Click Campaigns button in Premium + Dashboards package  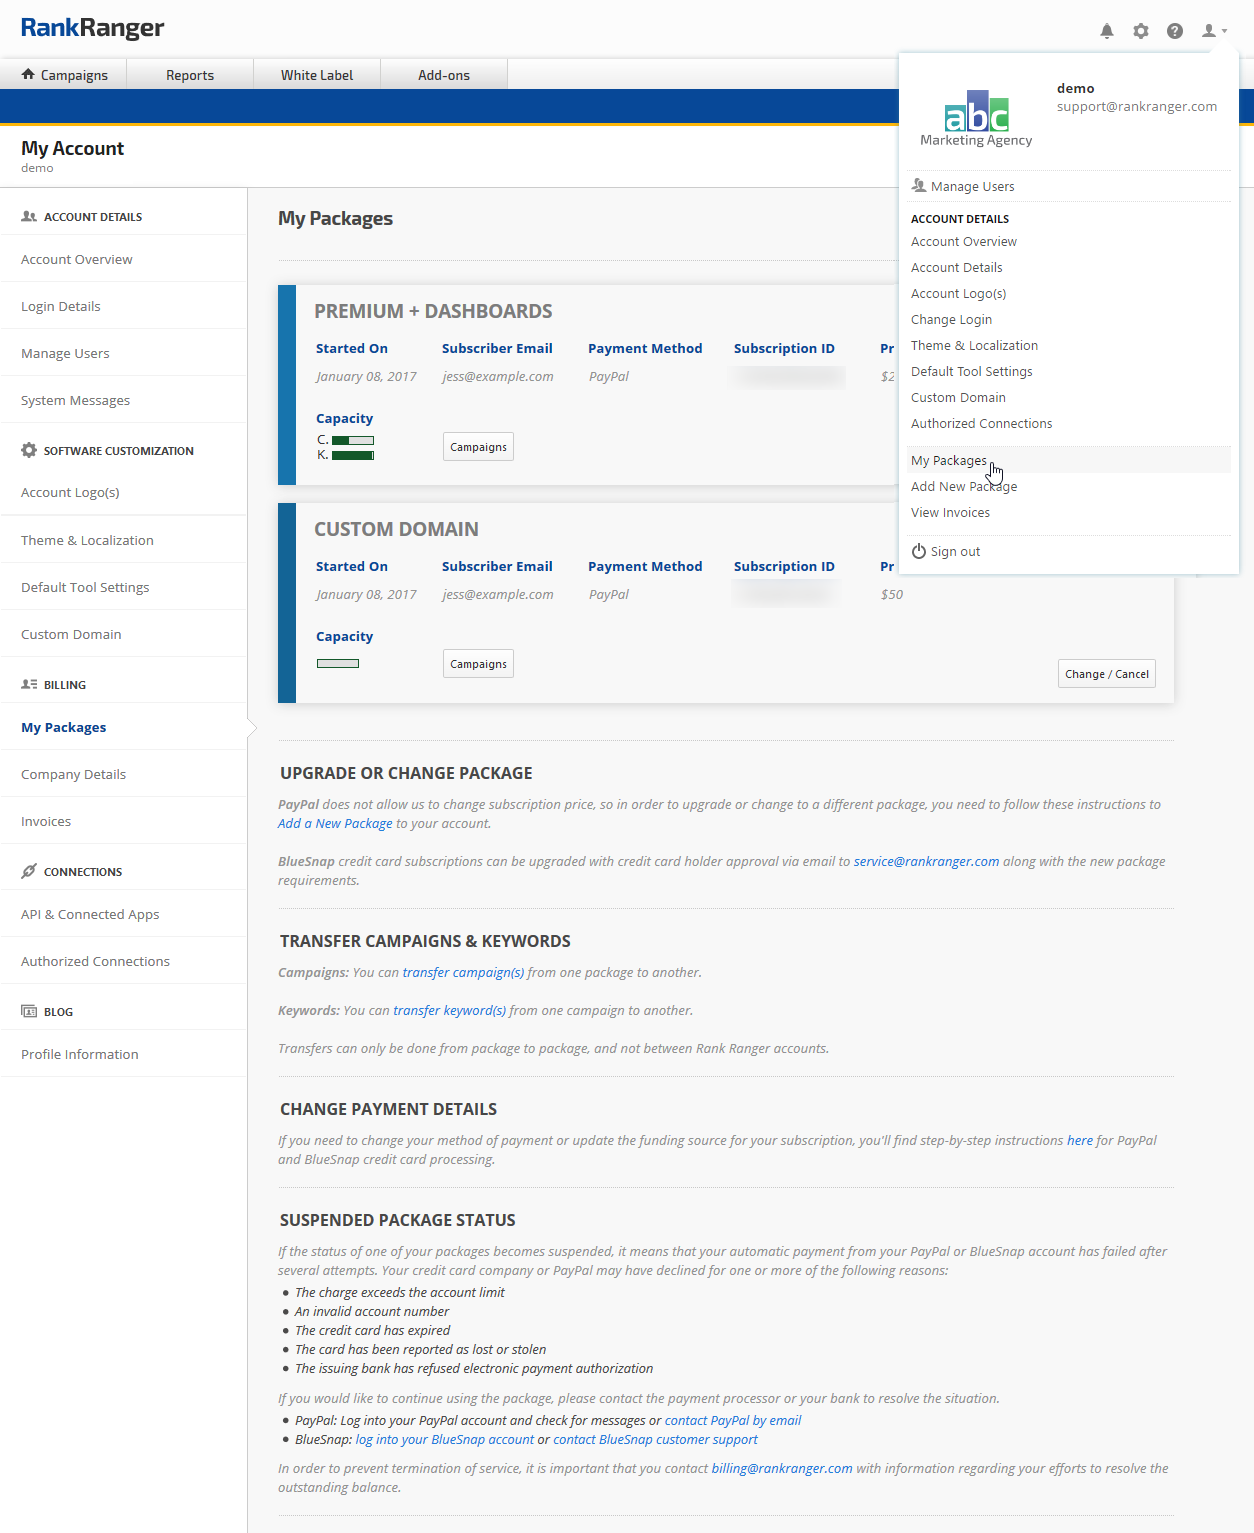[x=478, y=447]
